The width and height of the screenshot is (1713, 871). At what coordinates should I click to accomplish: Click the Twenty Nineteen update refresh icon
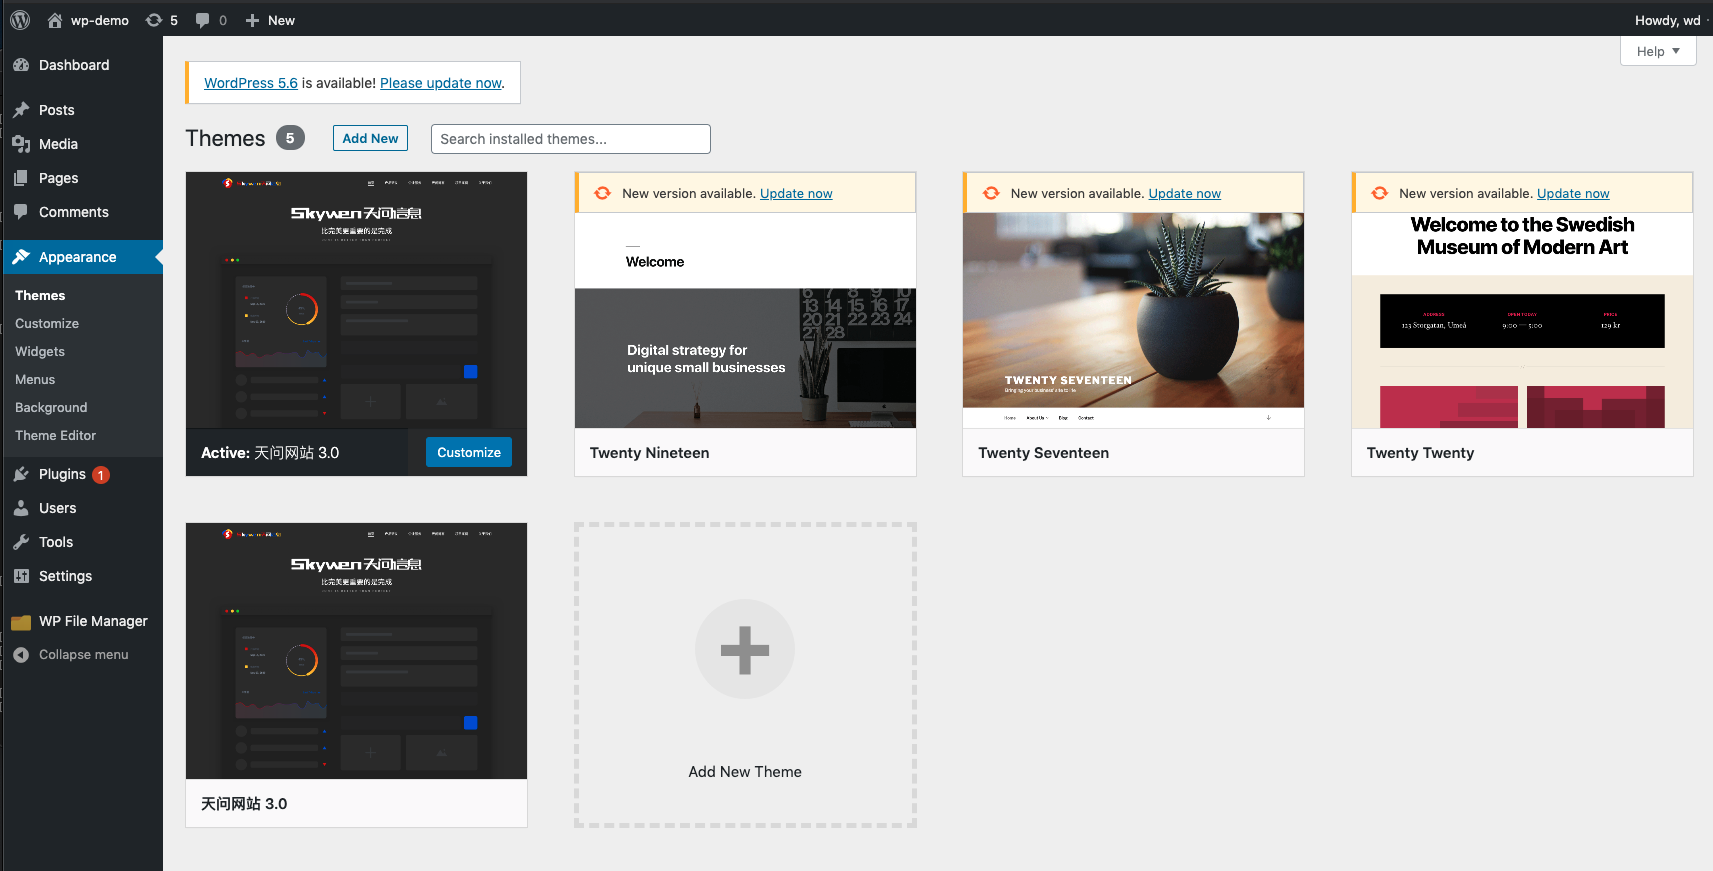click(603, 193)
